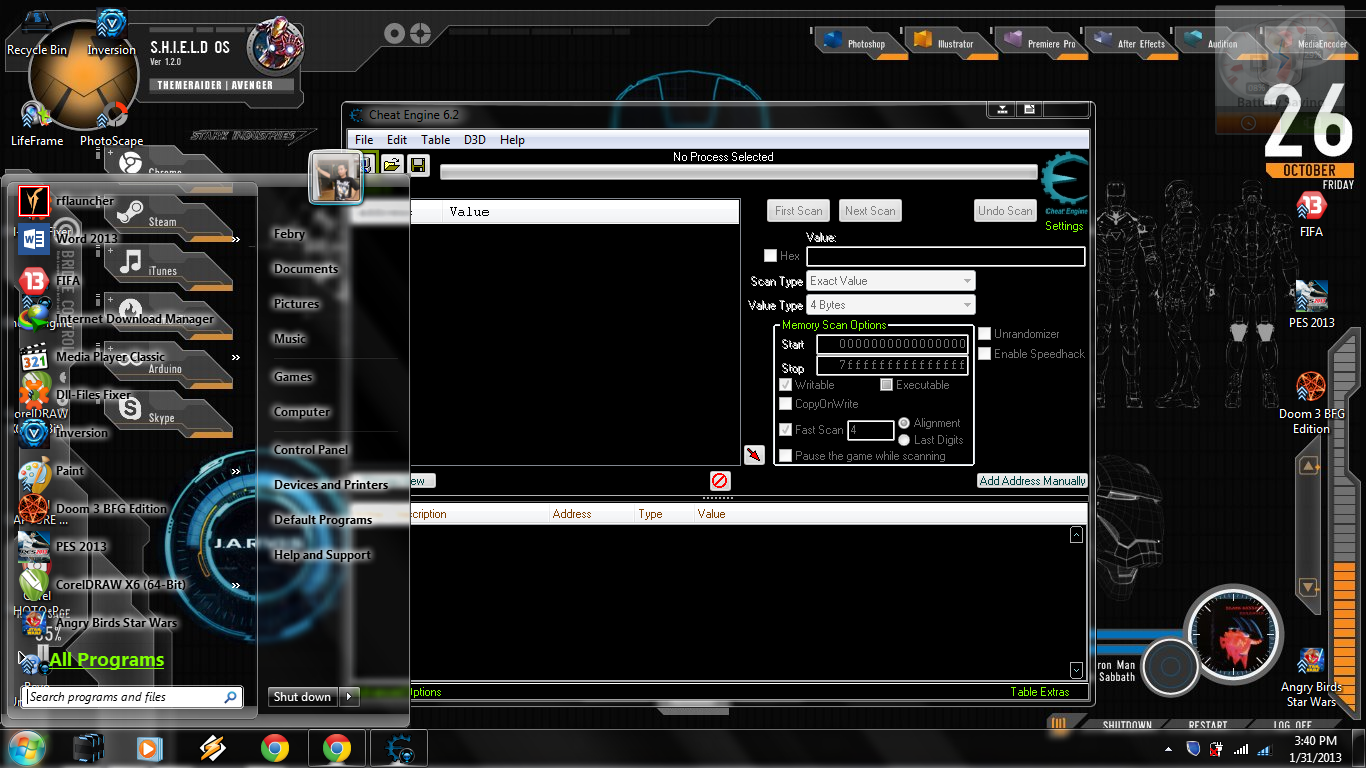Toggle the Writable checkbox
Image resolution: width=1366 pixels, height=768 pixels.
(x=786, y=385)
